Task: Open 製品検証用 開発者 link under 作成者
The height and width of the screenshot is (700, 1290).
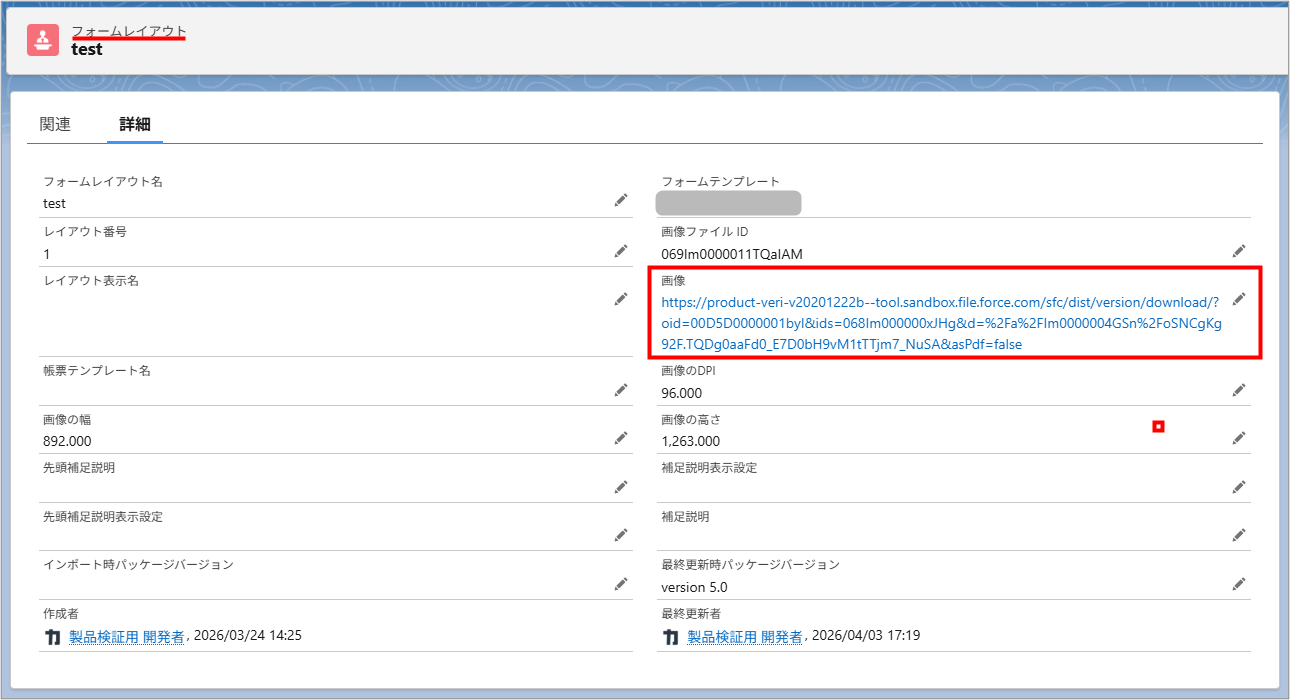Action: tap(126, 636)
